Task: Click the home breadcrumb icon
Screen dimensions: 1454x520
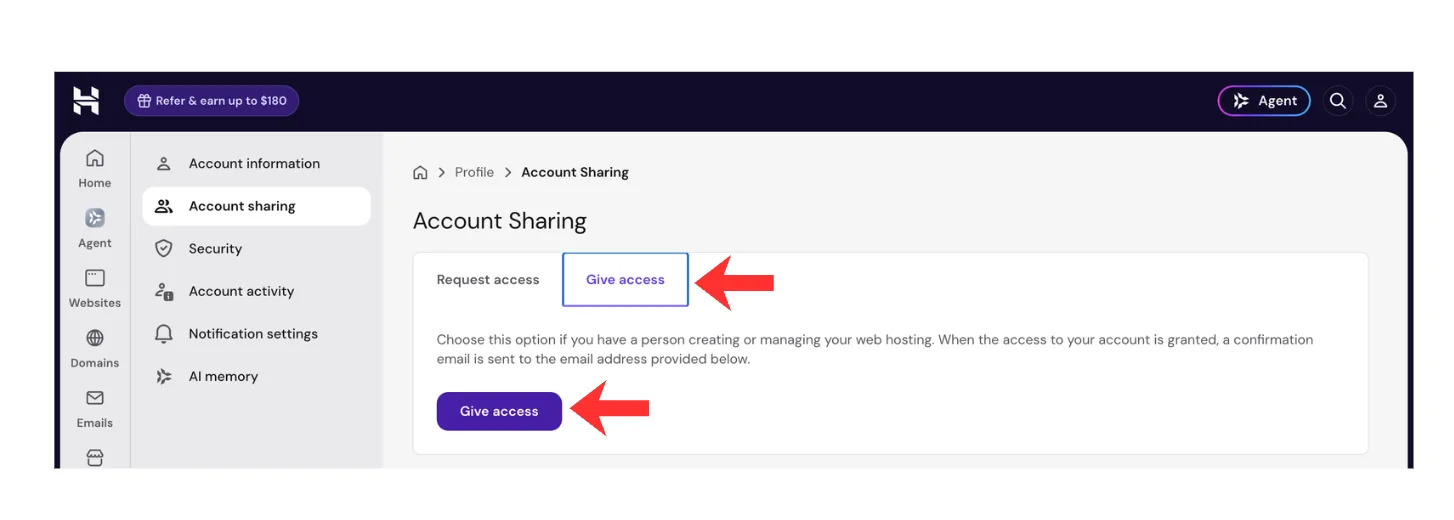Action: (420, 172)
